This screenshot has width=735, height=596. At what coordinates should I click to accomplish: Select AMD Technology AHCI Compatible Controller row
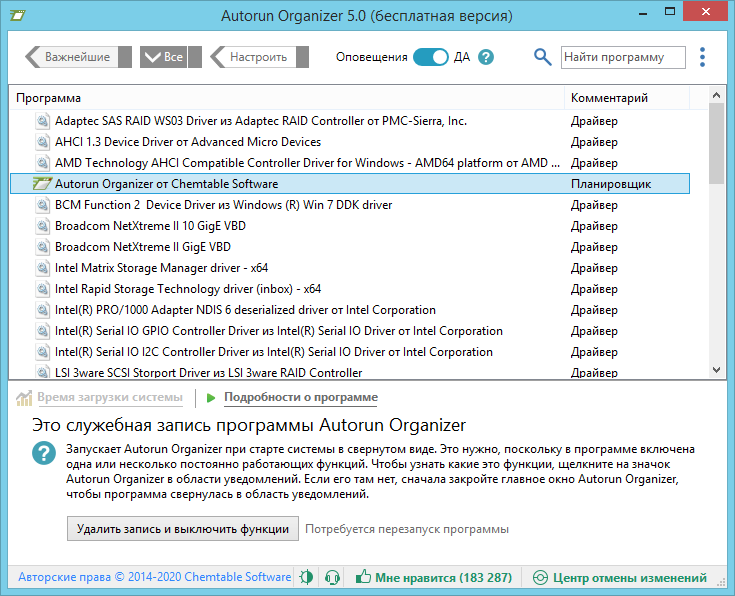(x=350, y=163)
